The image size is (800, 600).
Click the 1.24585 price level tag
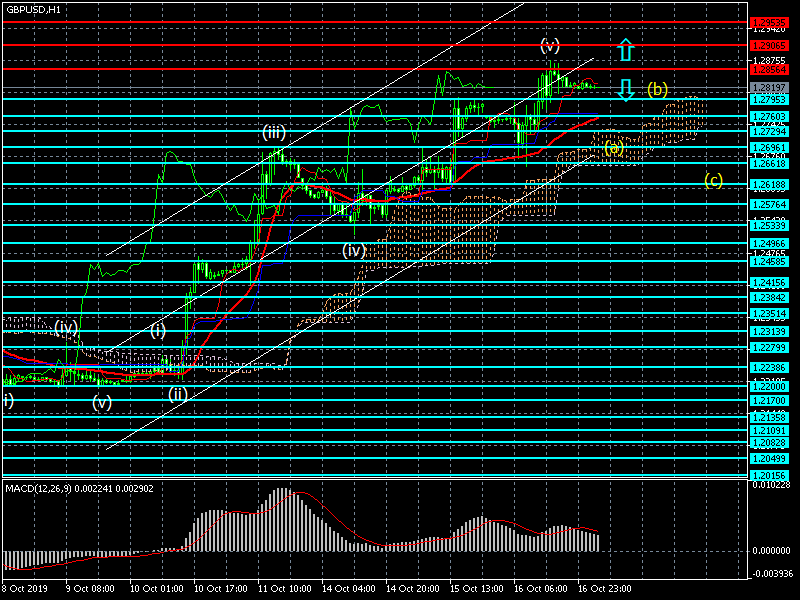pos(769,262)
